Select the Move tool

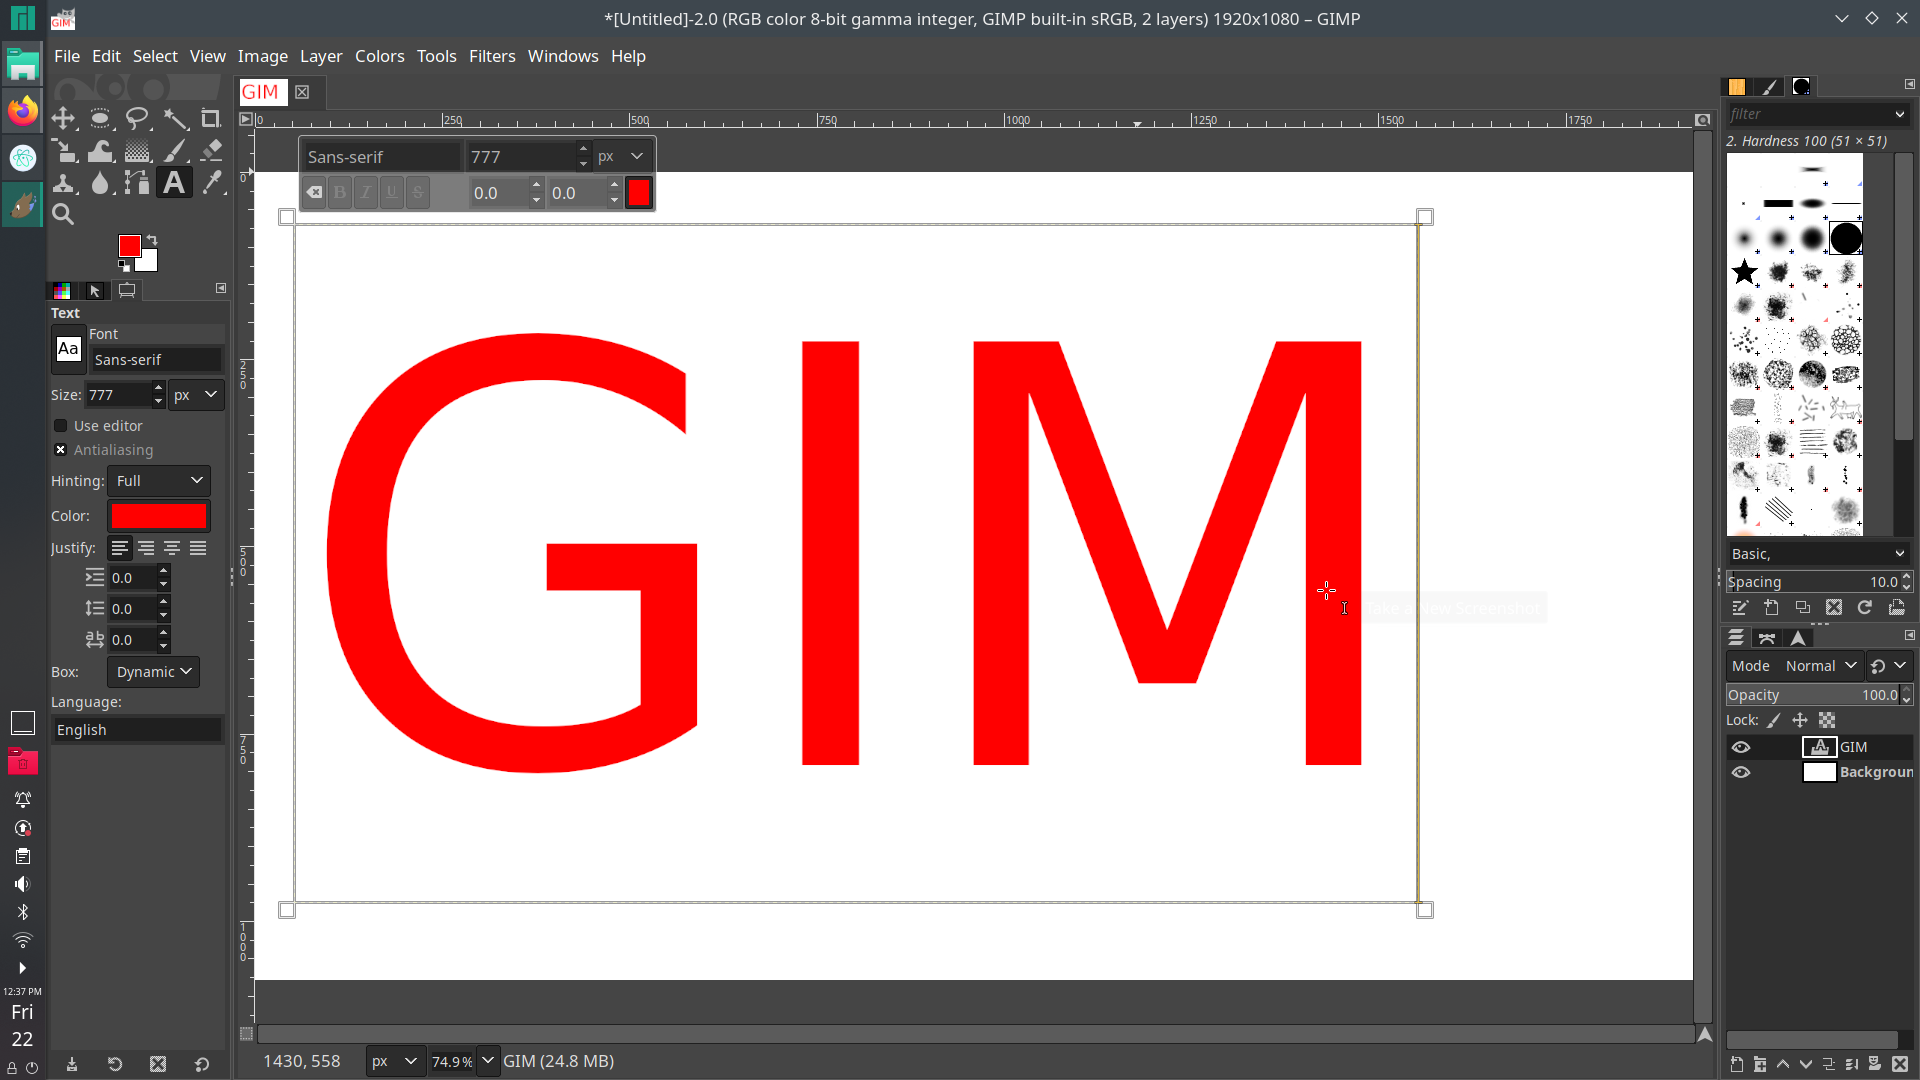point(64,119)
